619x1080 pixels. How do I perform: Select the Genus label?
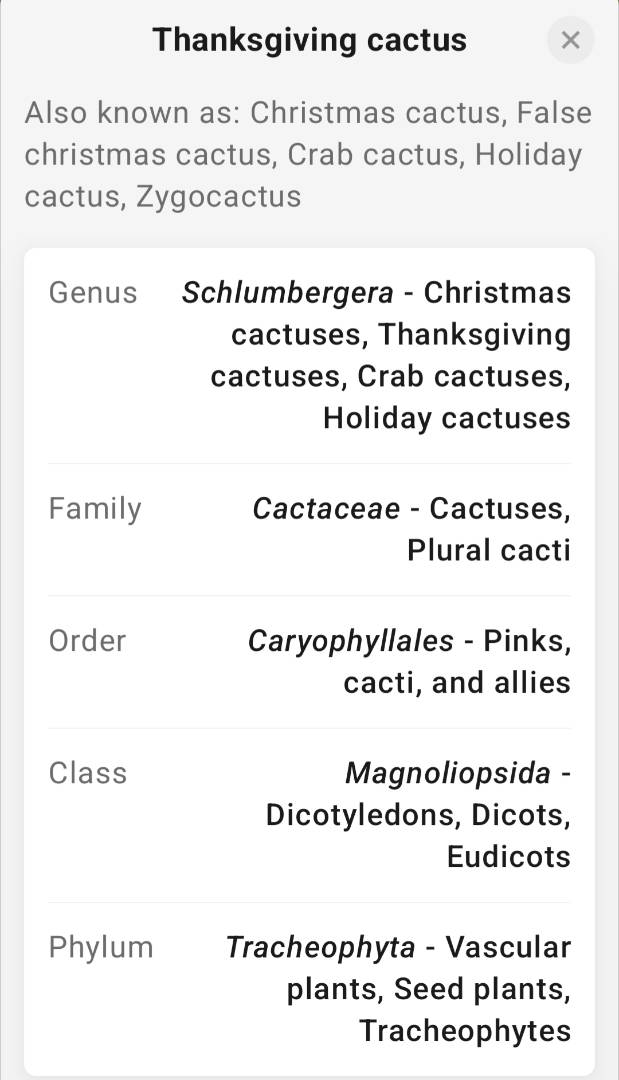(x=93, y=293)
